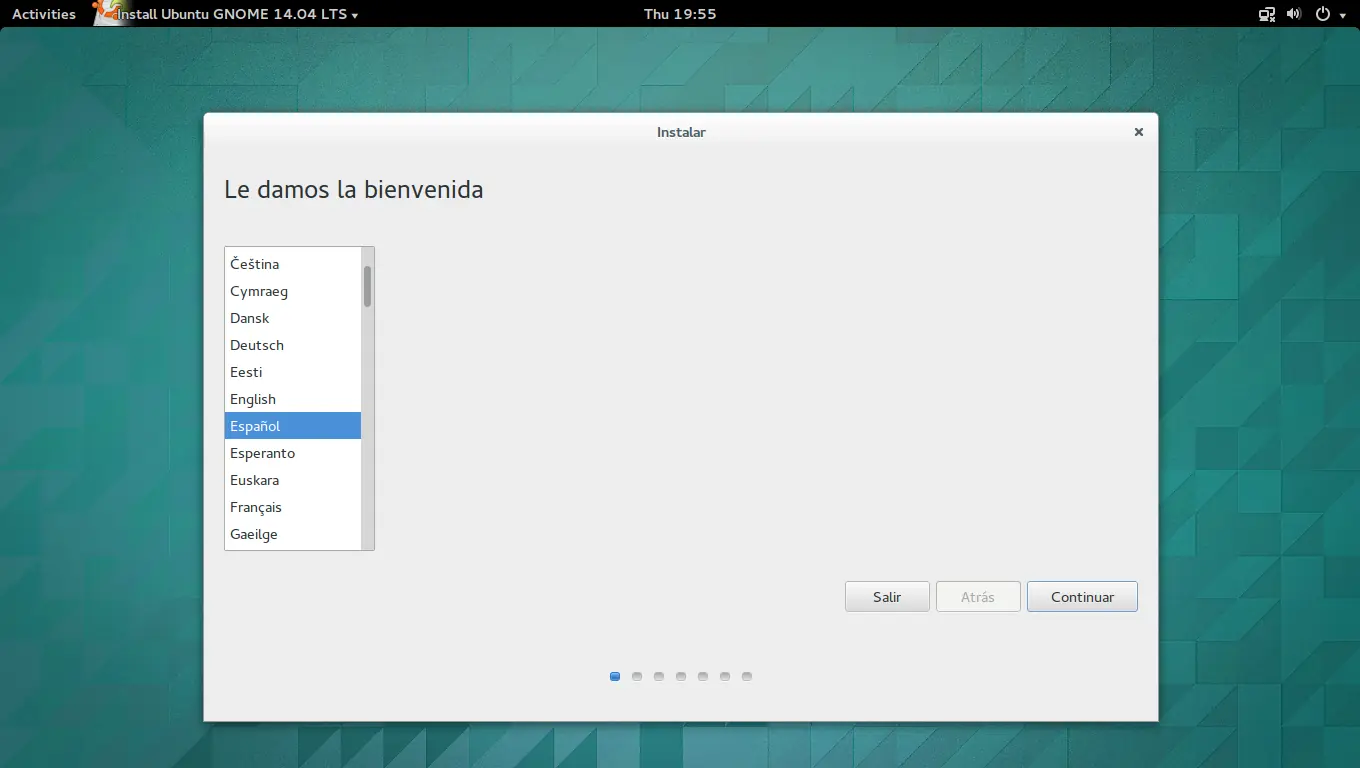Open the Activities overview
The image size is (1360, 768).
coord(44,14)
